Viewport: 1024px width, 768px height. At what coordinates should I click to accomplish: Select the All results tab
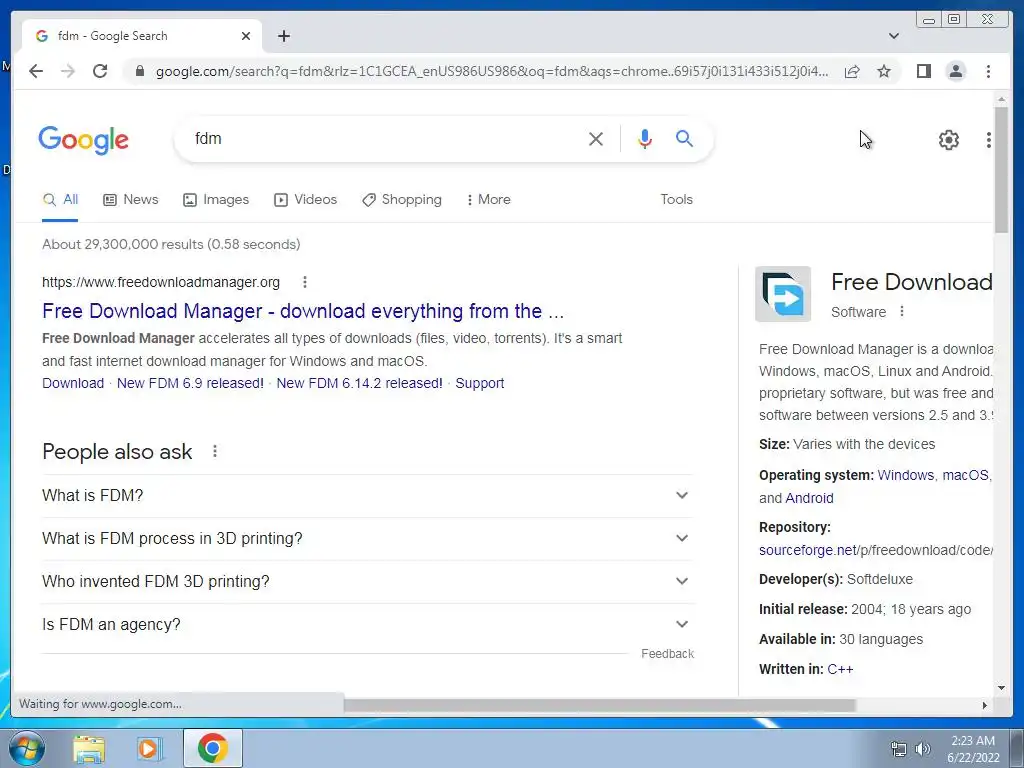click(x=60, y=200)
